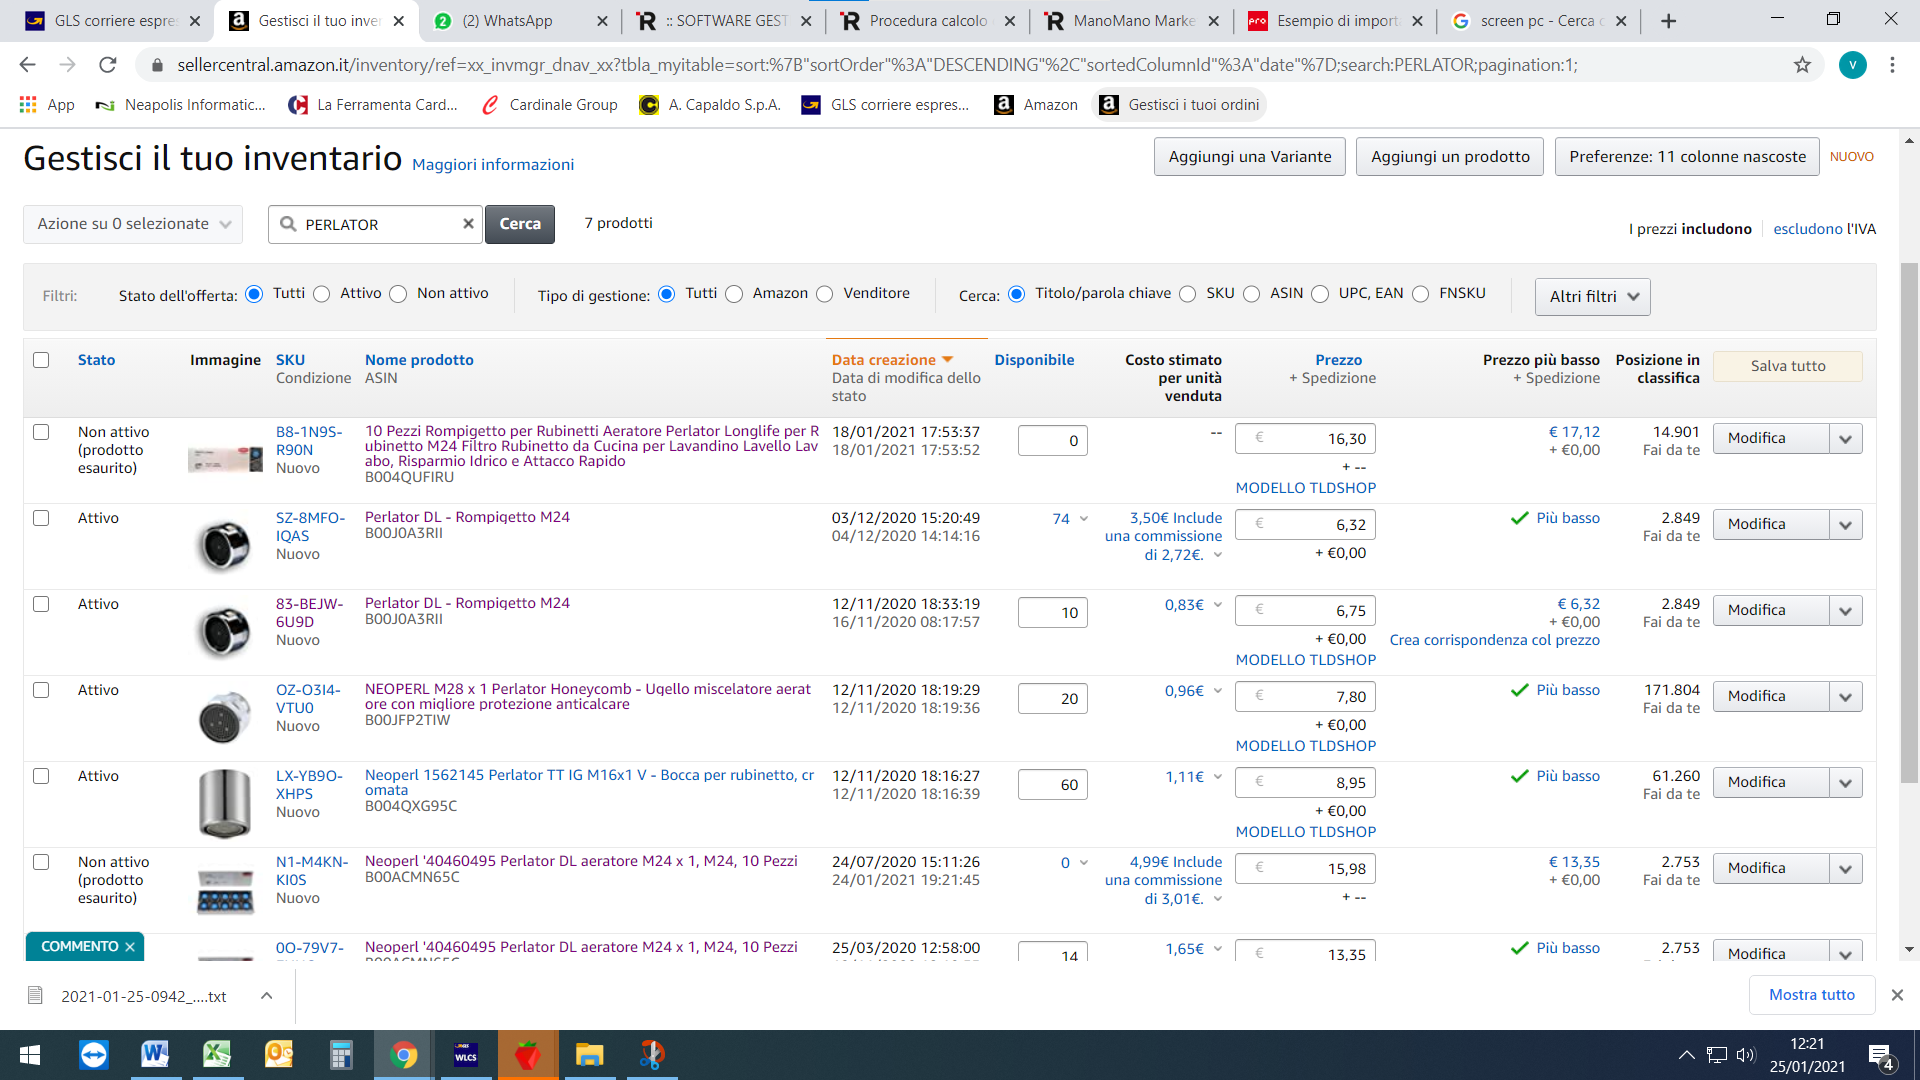Viewport: 1920px width, 1080px height.
Task: Expand the 0,83€ estimated cost details
Action: [x=1218, y=605]
